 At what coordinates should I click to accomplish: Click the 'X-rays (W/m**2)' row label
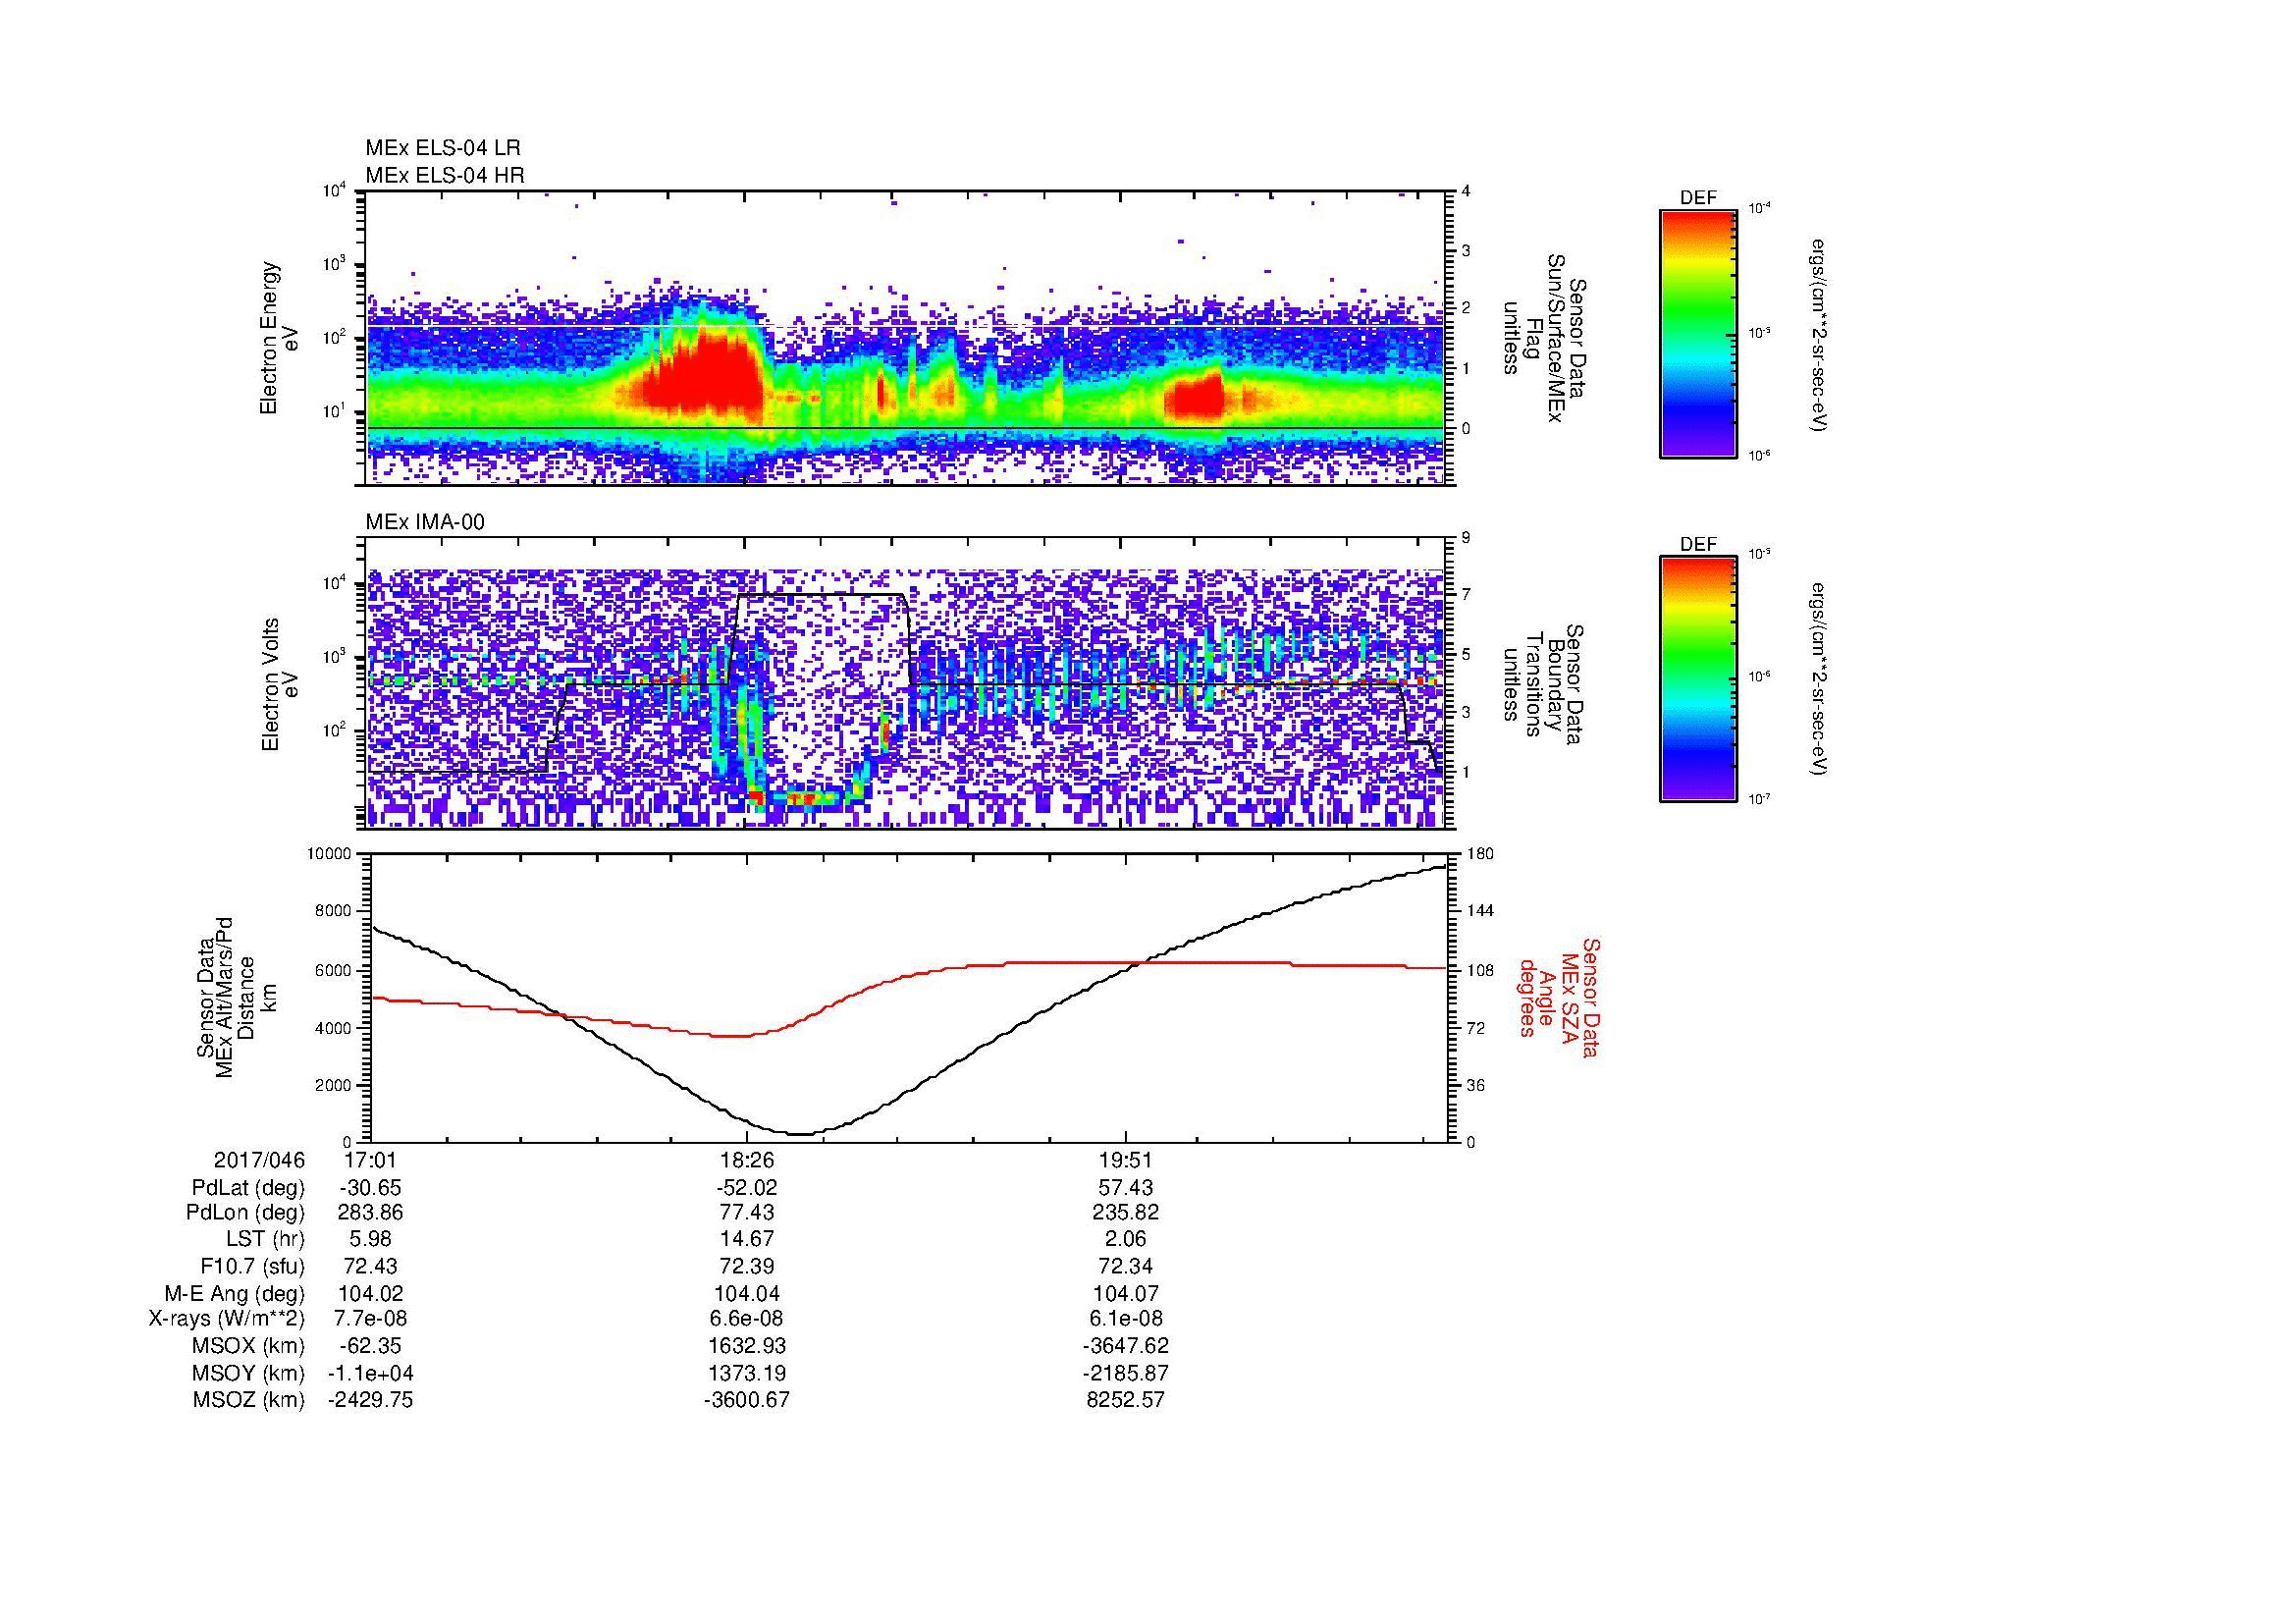(227, 1320)
